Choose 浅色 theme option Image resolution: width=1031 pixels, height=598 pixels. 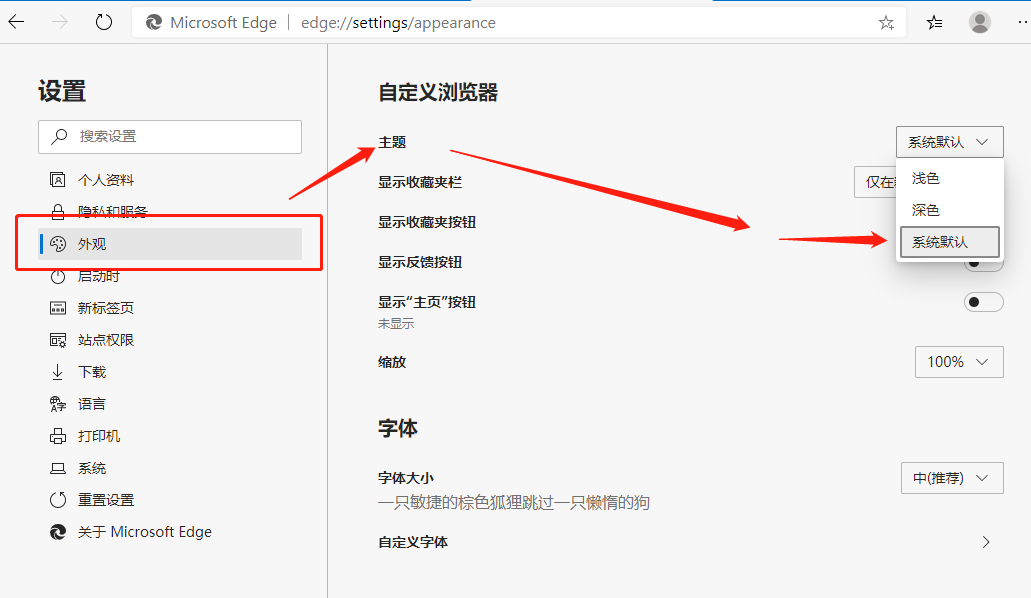tap(949, 178)
